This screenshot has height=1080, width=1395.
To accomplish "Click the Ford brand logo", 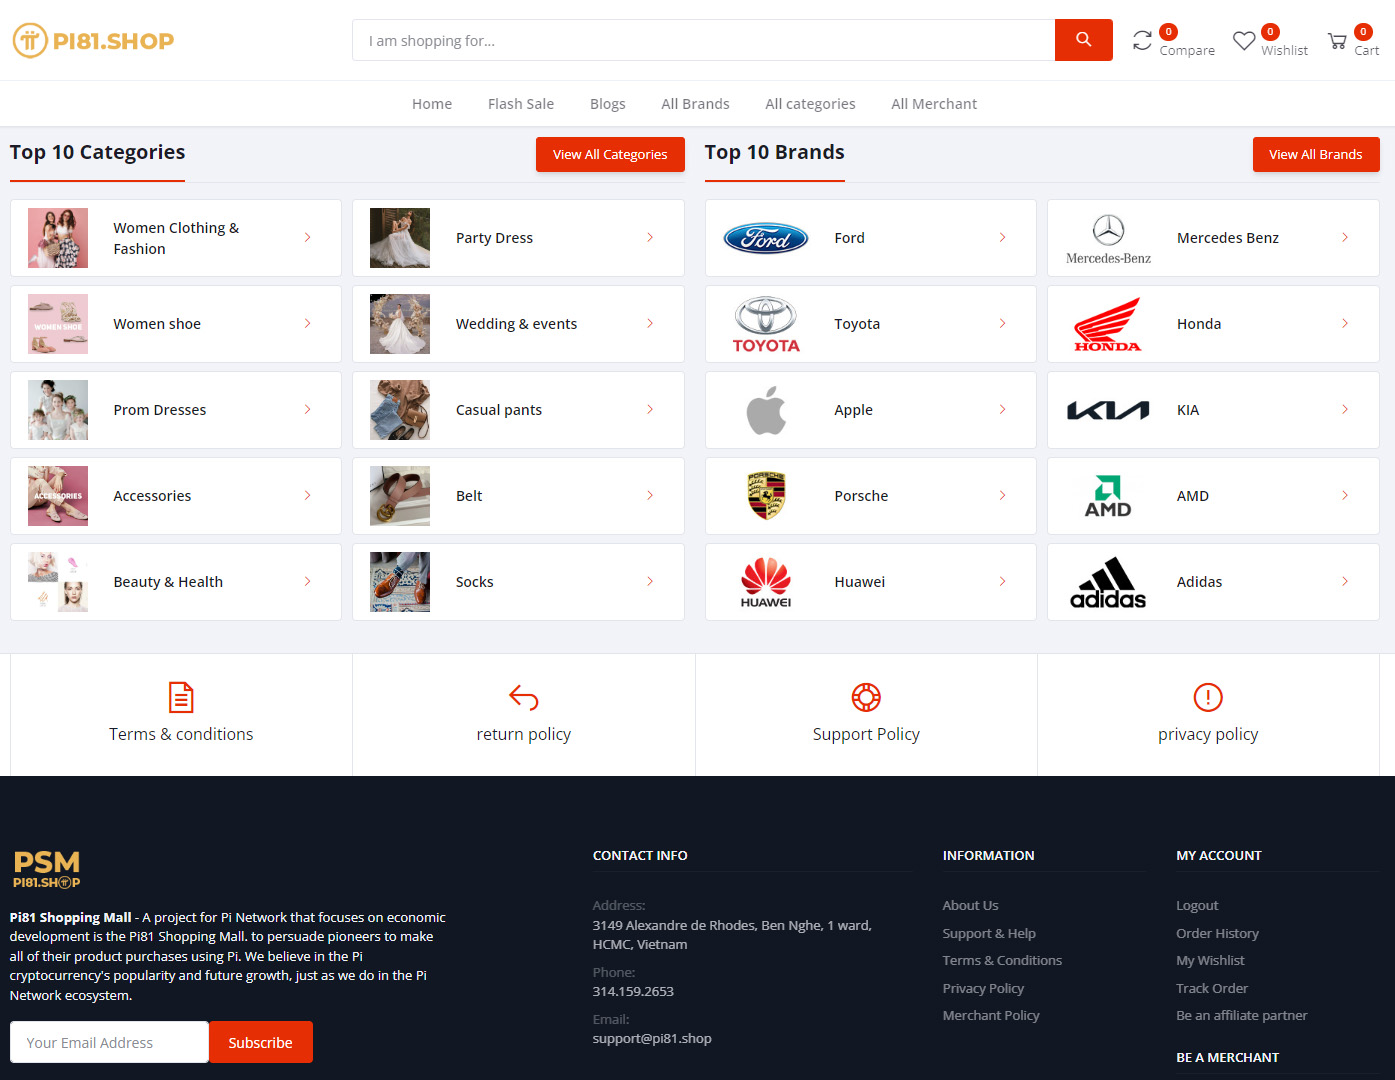I will 766,238.
